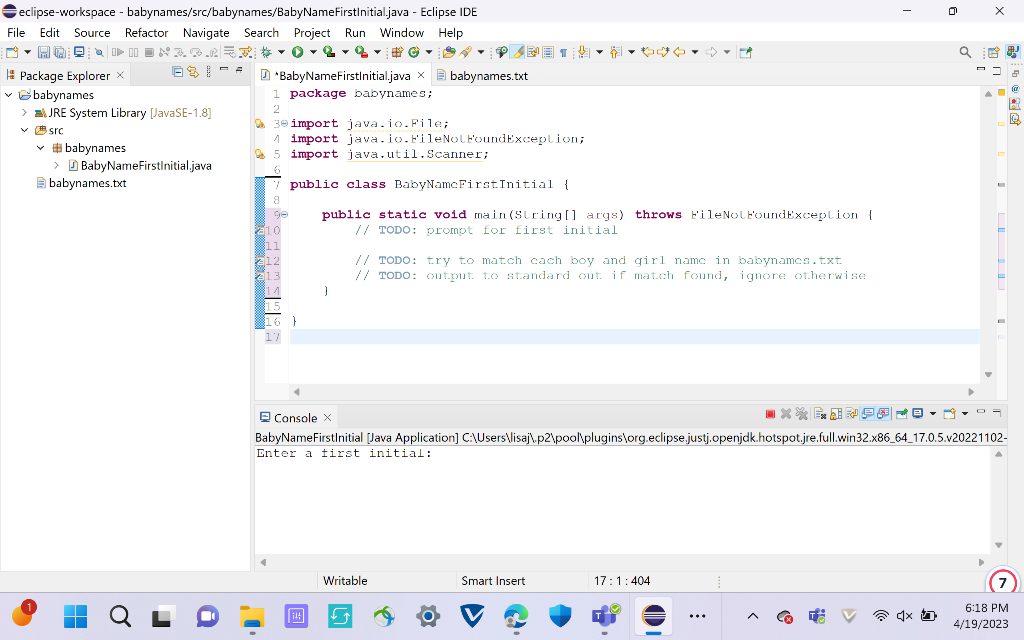Toggle Scroll Lock in Console
Viewport: 1024px width, 640px height.
click(x=836, y=413)
